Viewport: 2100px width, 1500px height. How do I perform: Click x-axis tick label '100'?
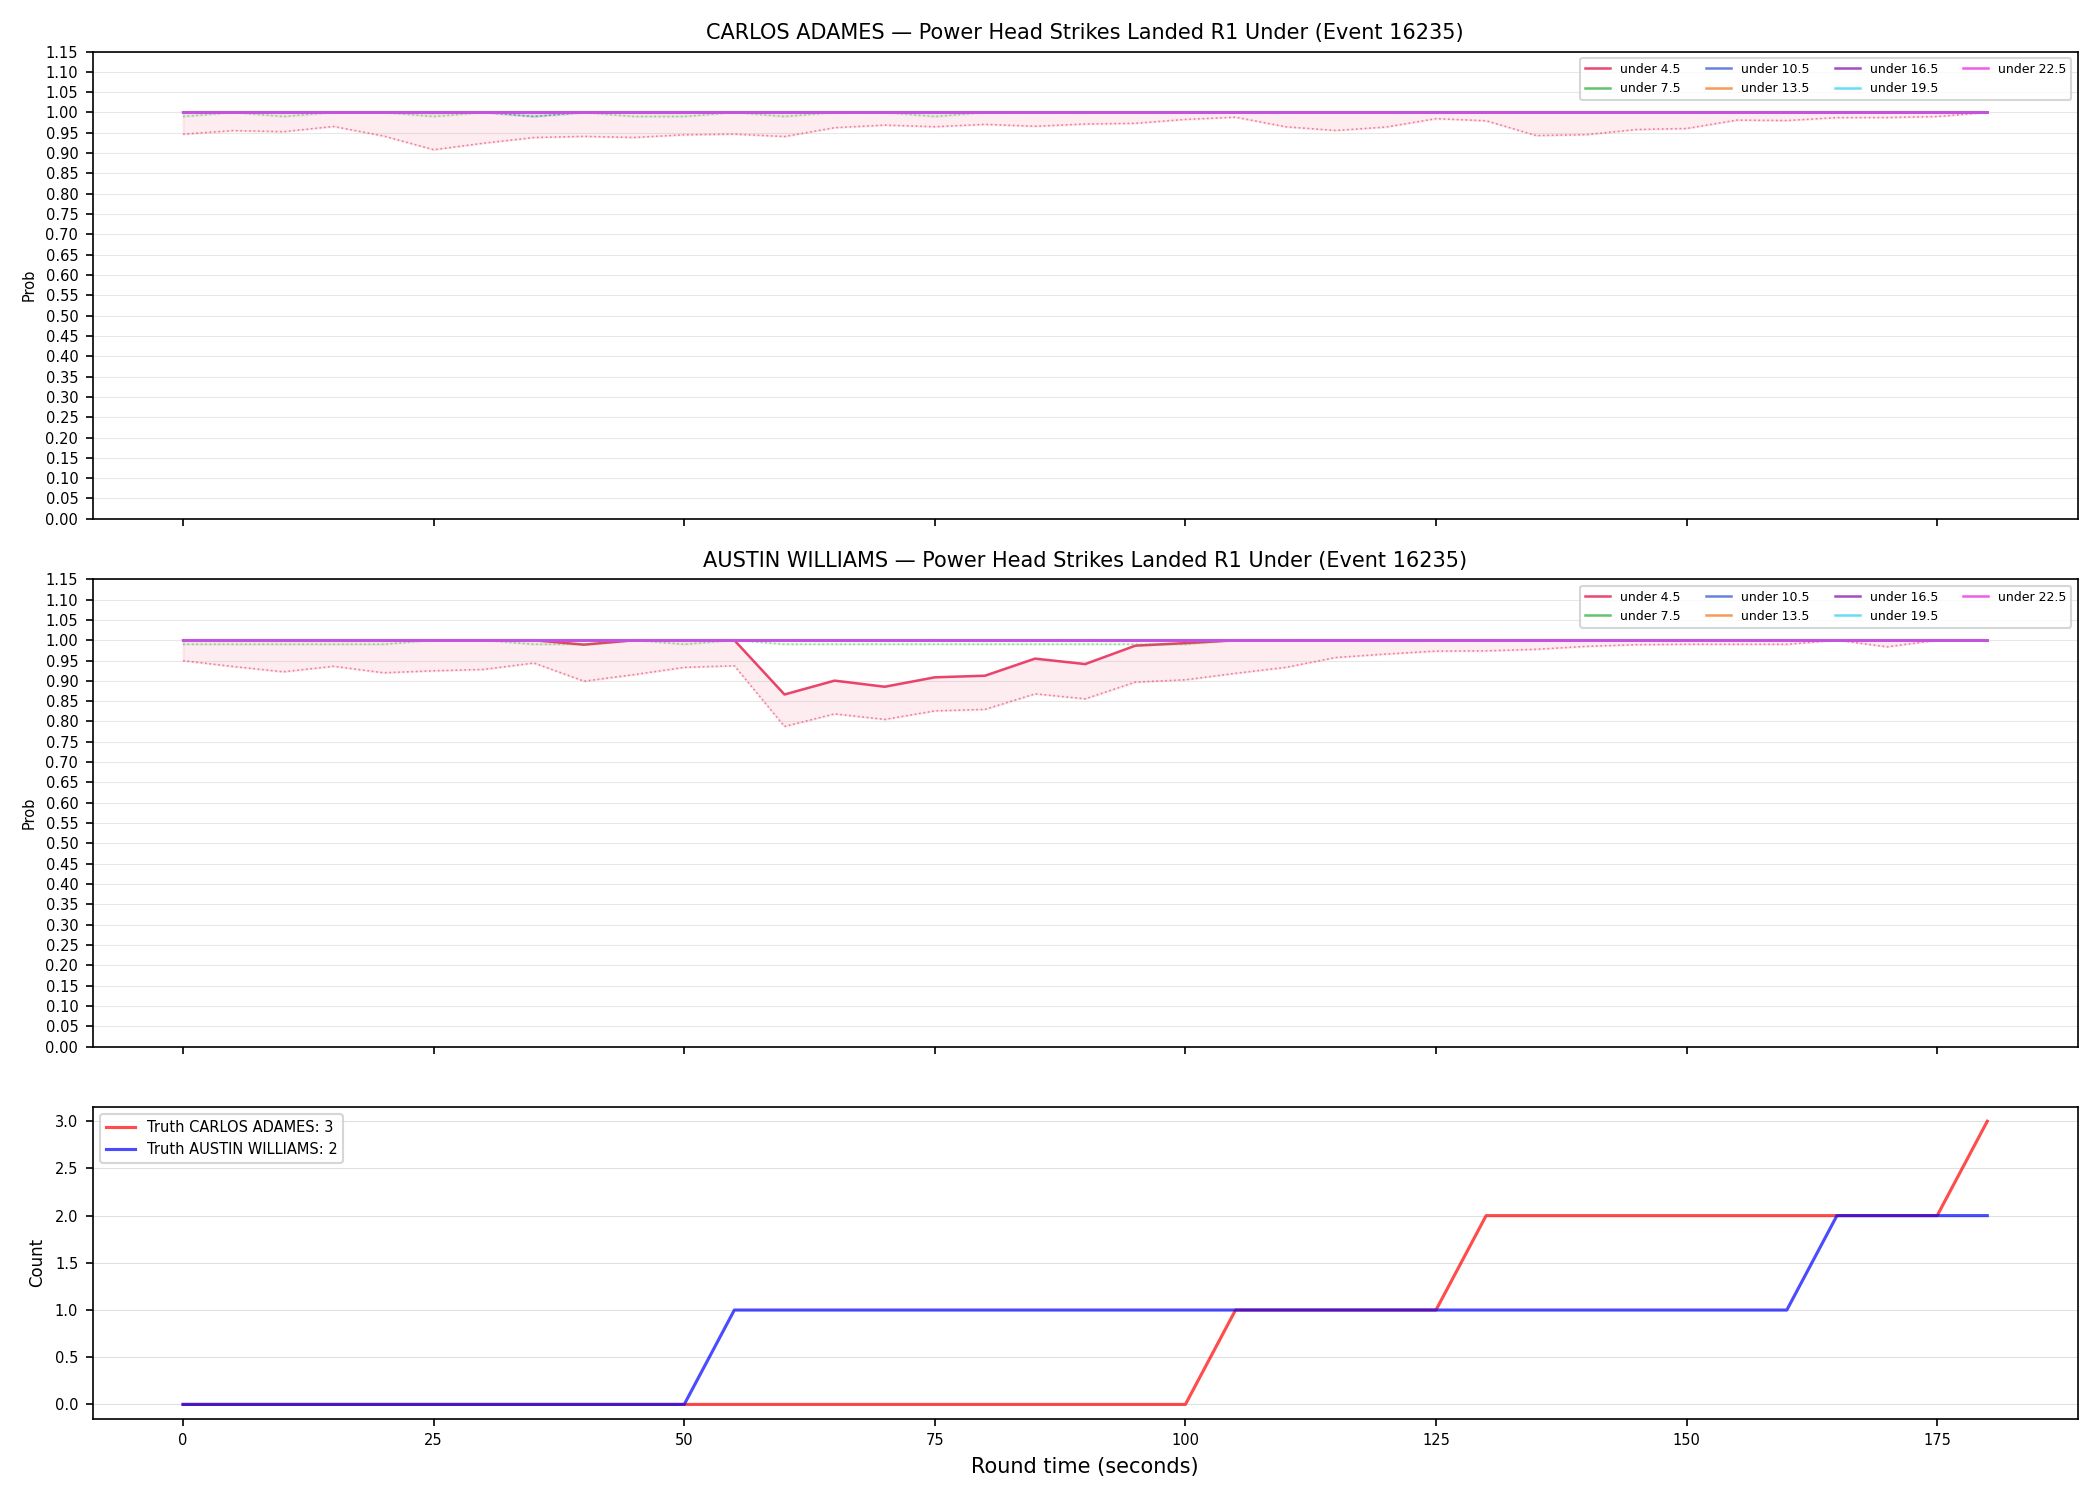point(1185,1440)
